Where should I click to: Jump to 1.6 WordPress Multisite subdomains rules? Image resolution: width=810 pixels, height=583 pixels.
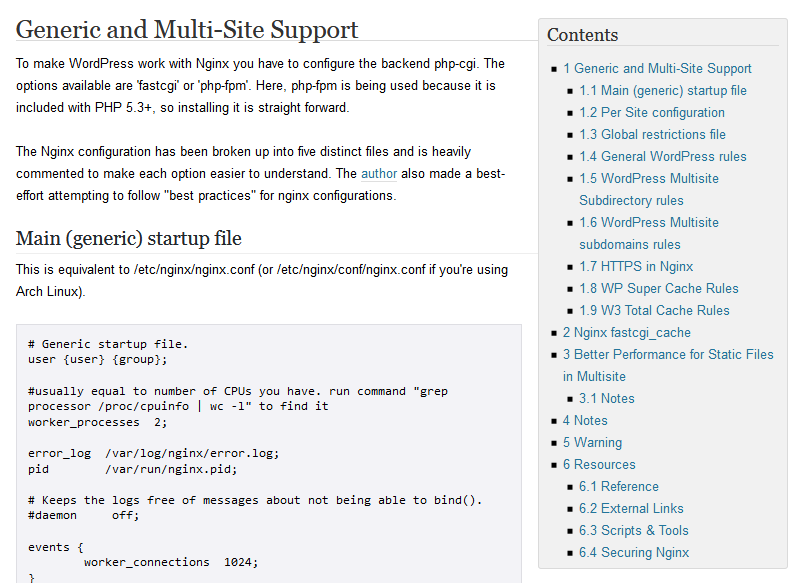click(649, 233)
